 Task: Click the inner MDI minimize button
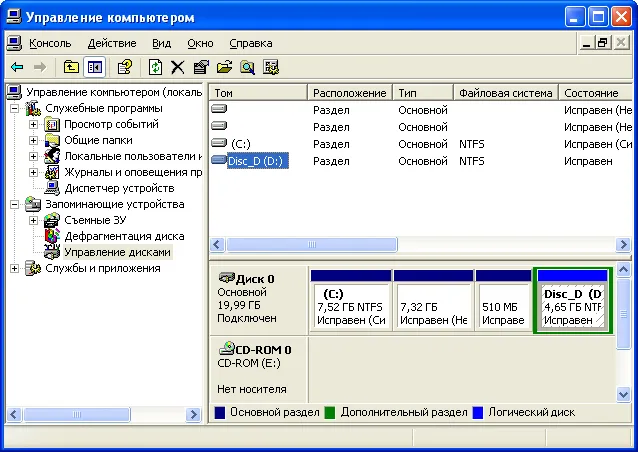(586, 43)
